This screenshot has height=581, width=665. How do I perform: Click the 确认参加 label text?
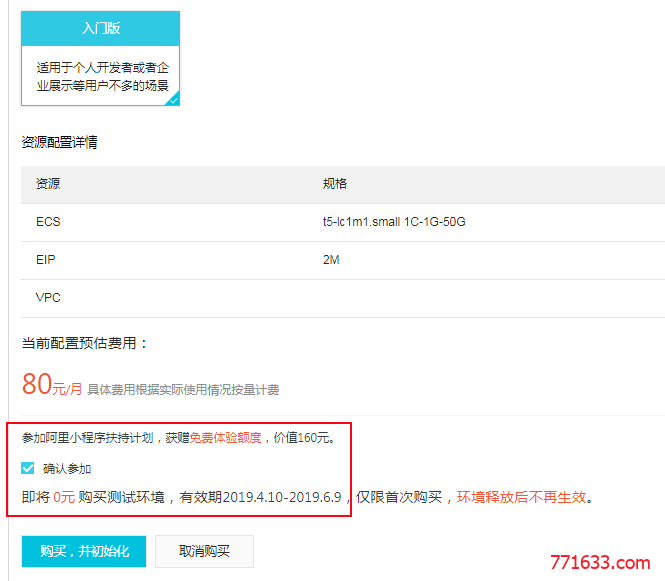[x=67, y=469]
